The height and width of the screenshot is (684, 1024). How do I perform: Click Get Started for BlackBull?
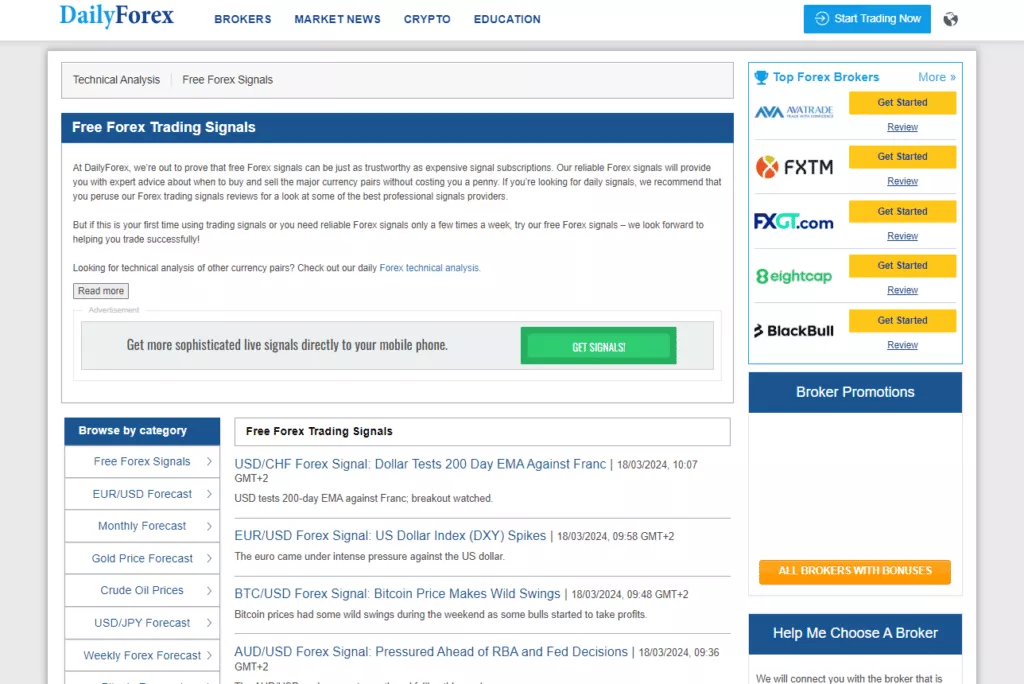pos(902,321)
